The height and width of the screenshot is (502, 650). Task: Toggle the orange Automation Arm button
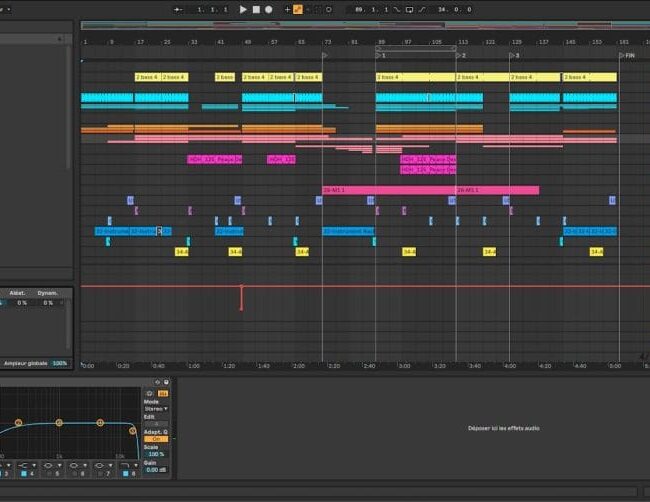tap(297, 9)
